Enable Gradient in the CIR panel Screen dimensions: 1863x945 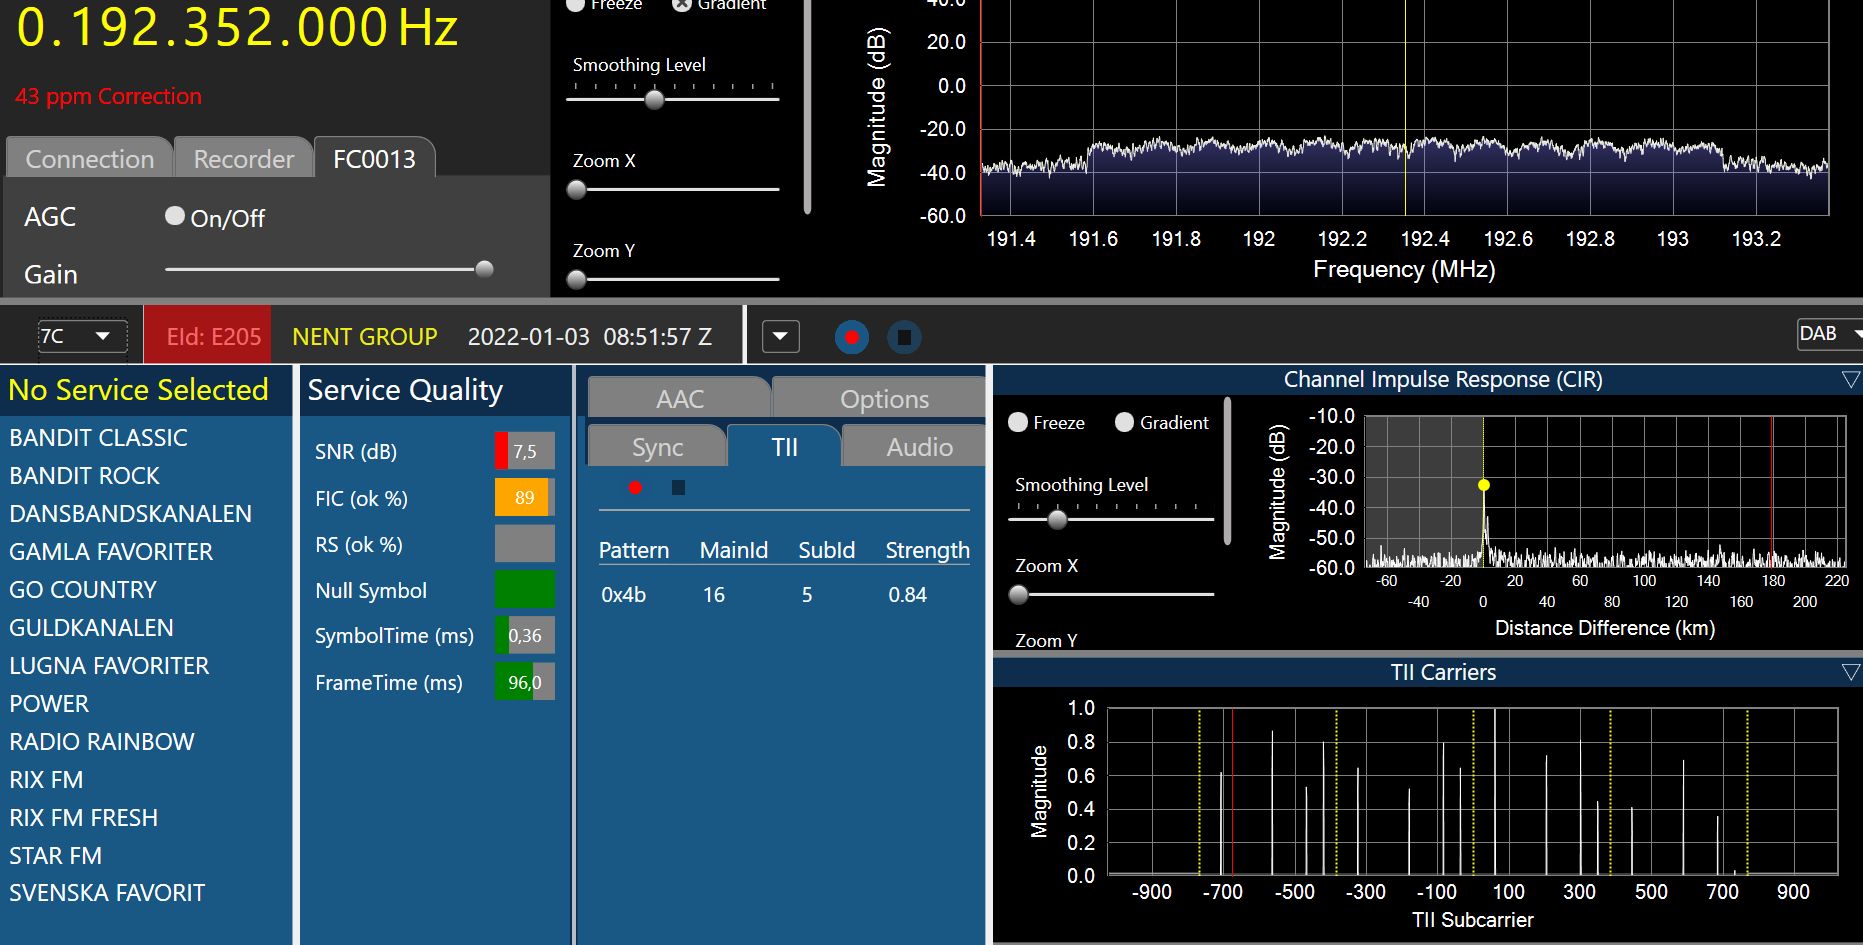pyautogui.click(x=1124, y=422)
